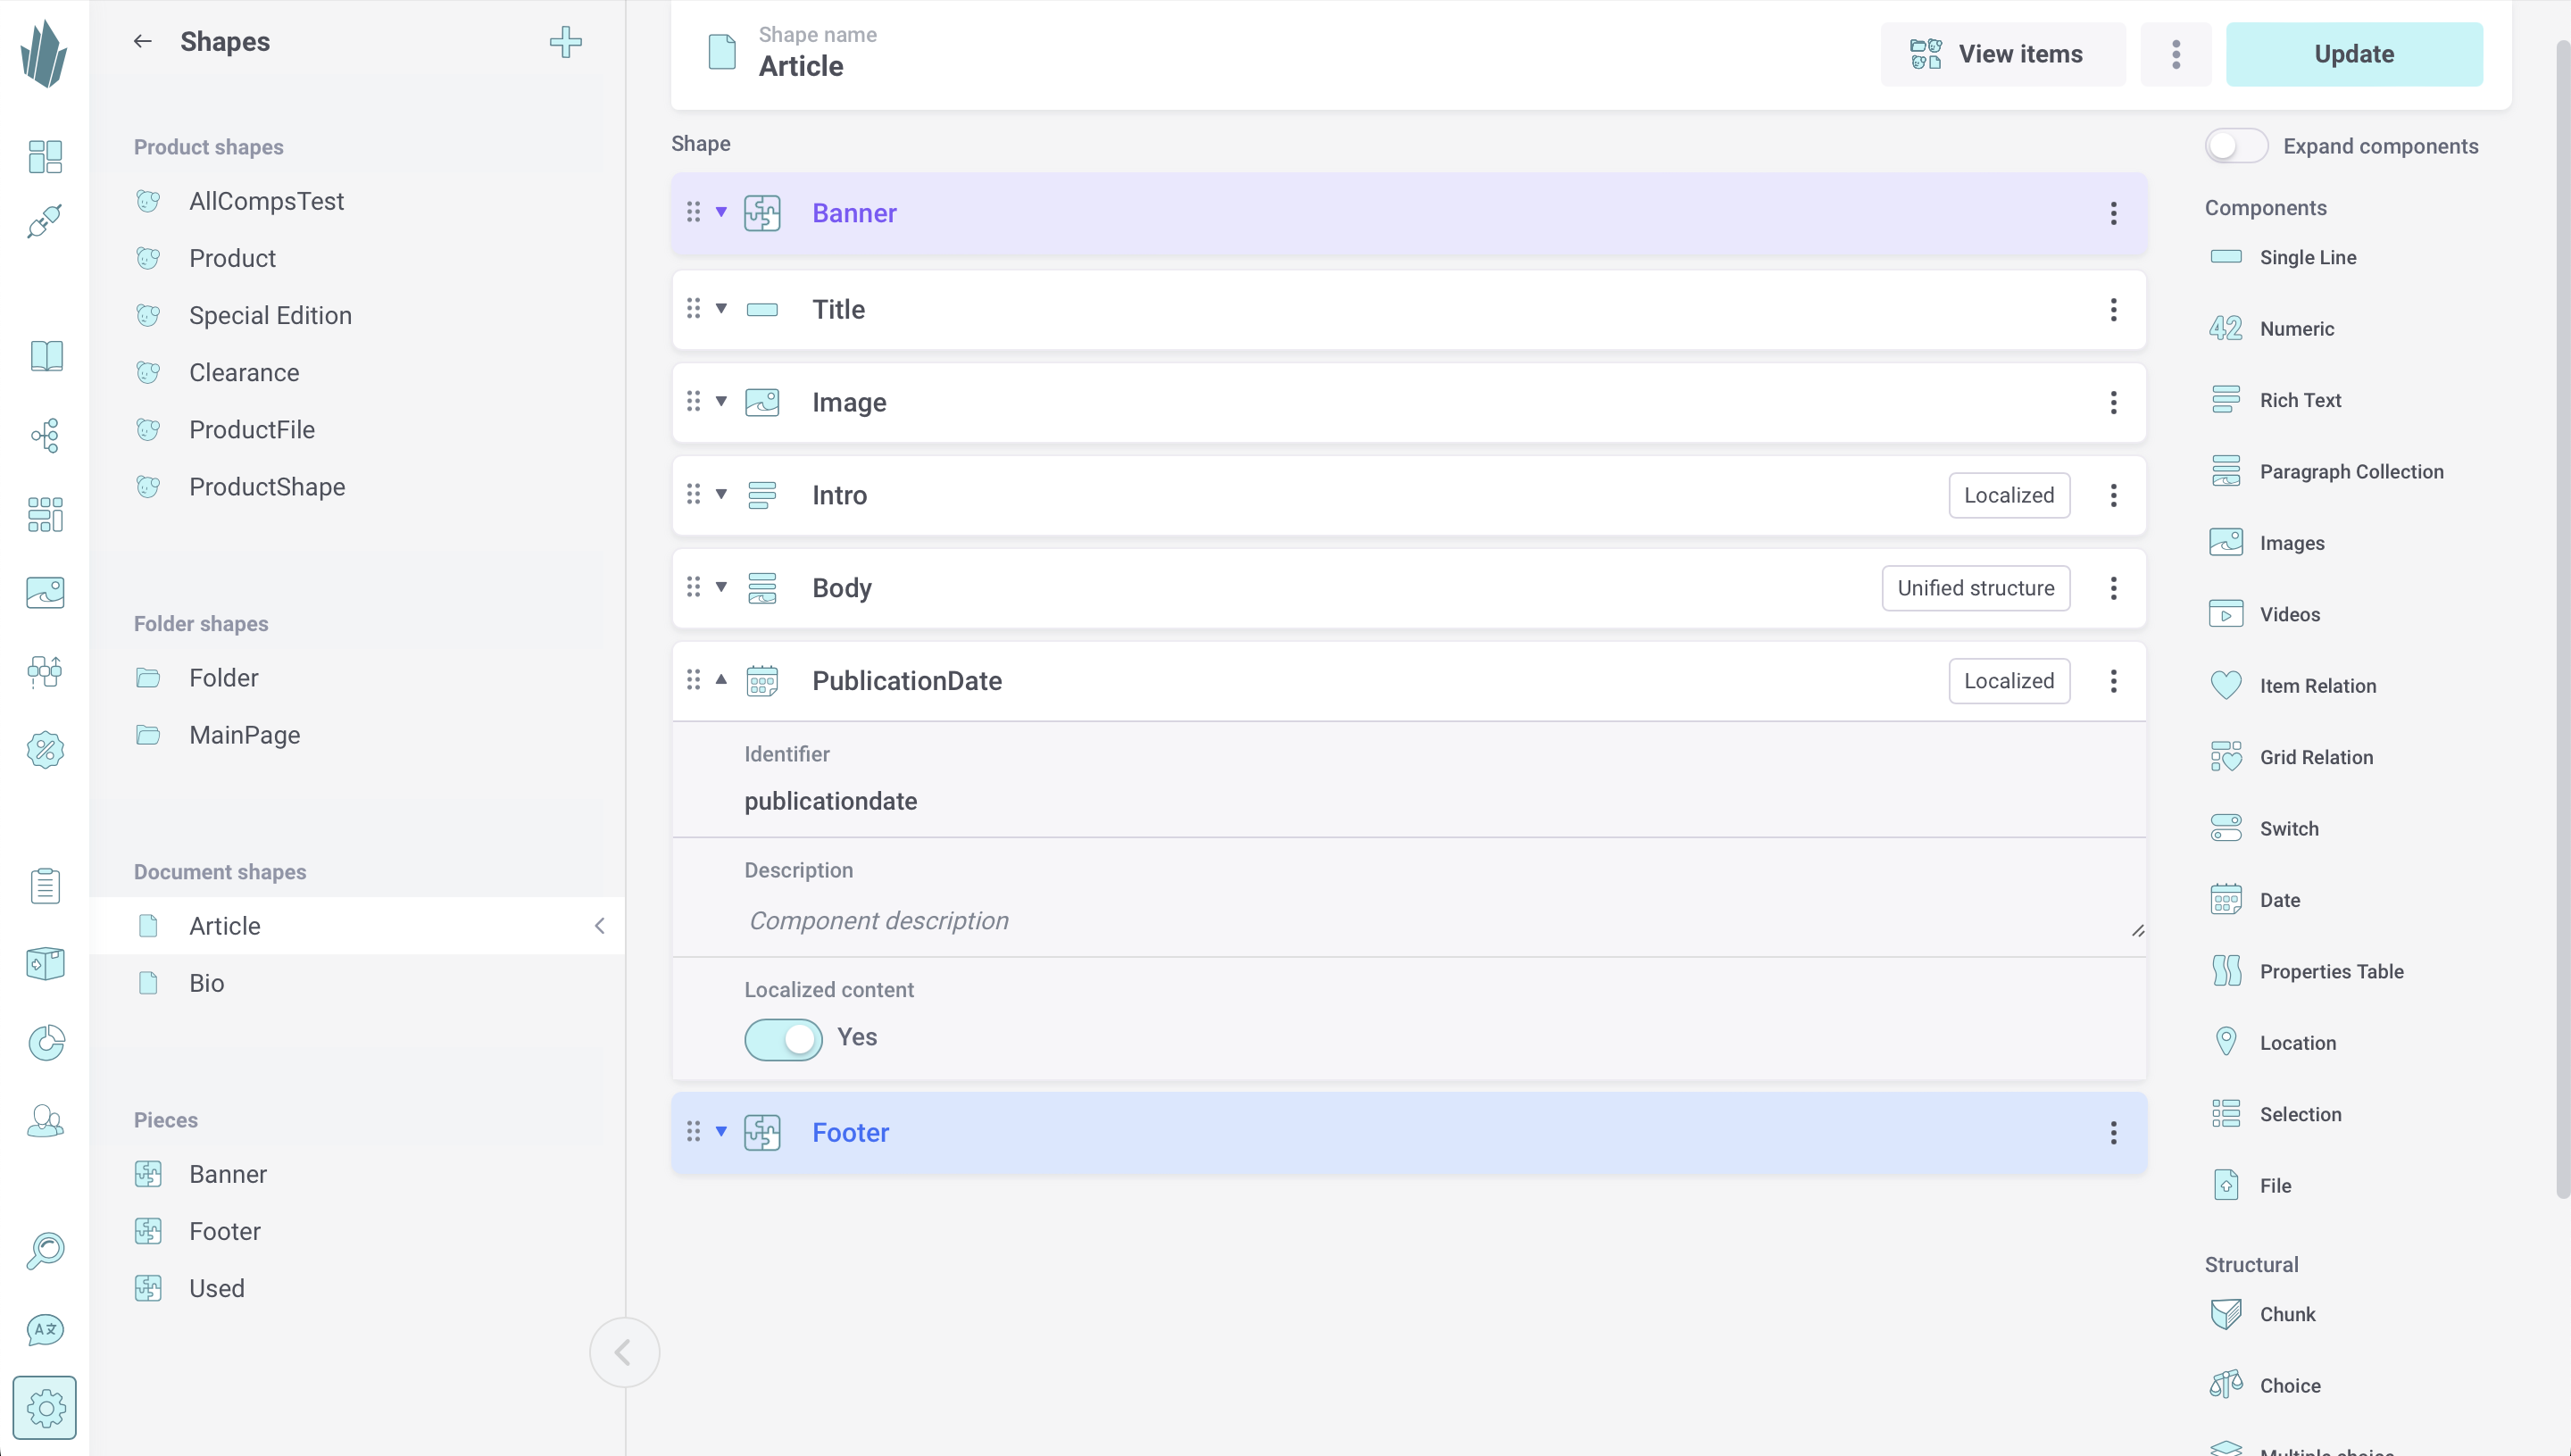Click the Images component icon in panel

2226,542
